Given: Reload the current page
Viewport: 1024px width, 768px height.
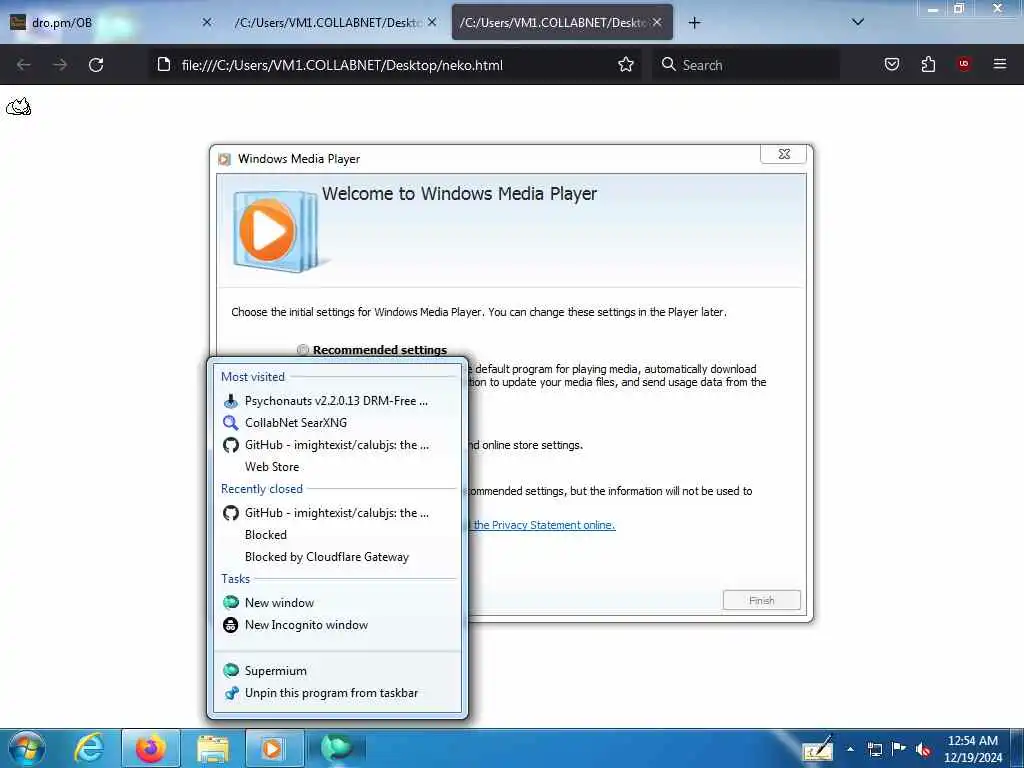Looking at the screenshot, I should coord(96,65).
